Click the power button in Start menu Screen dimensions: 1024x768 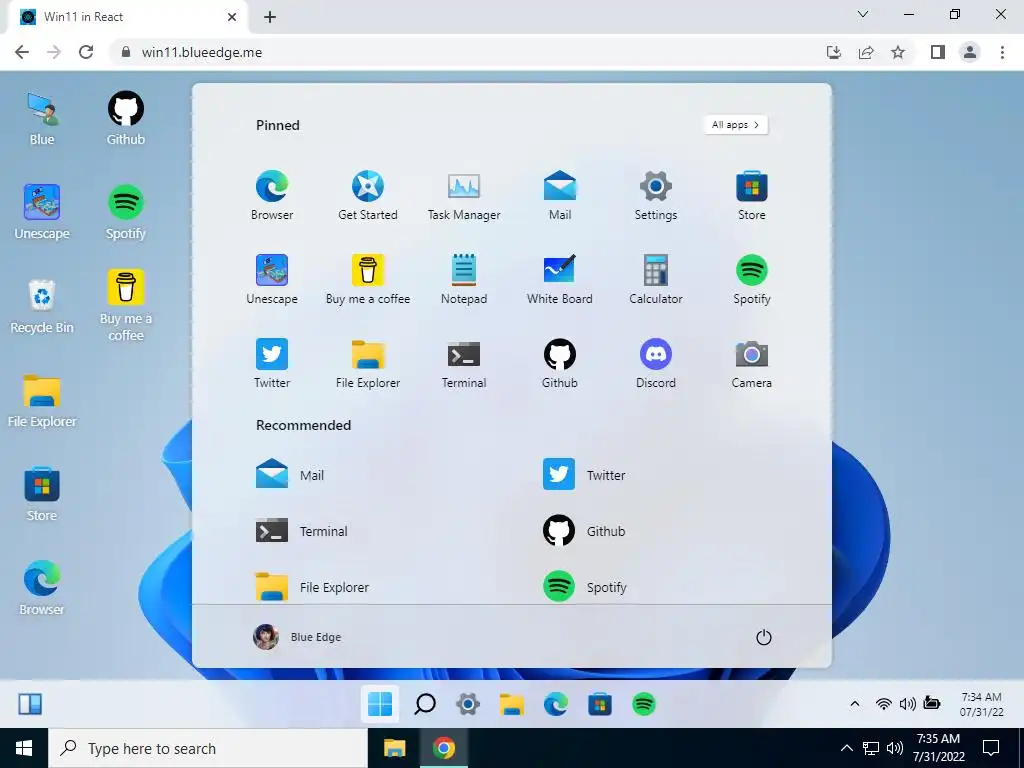(x=763, y=637)
